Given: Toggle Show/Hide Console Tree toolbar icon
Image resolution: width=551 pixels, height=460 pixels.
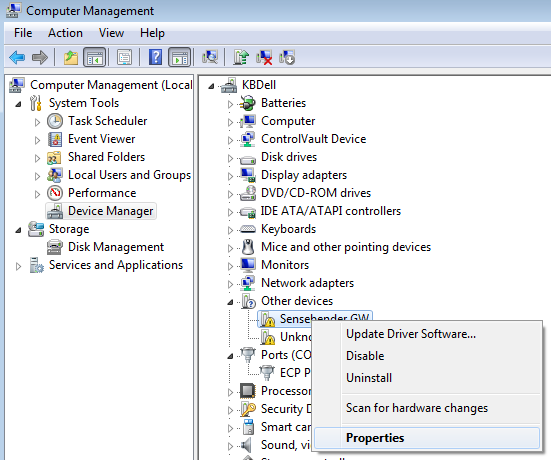Looking at the screenshot, I should click(94, 57).
